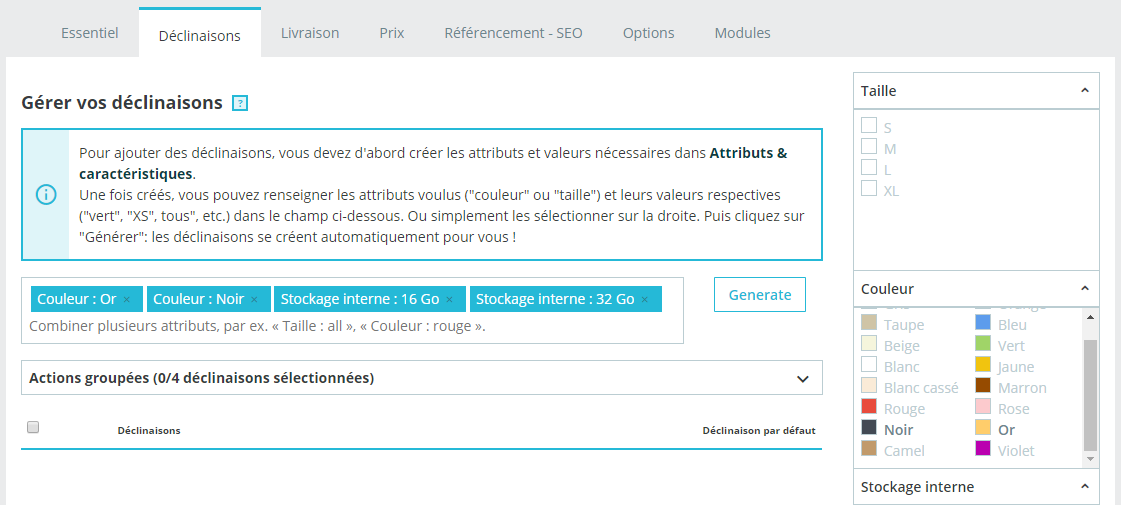Select the Marron color swatch
Viewport: 1121px width, 505px height.
(983, 385)
